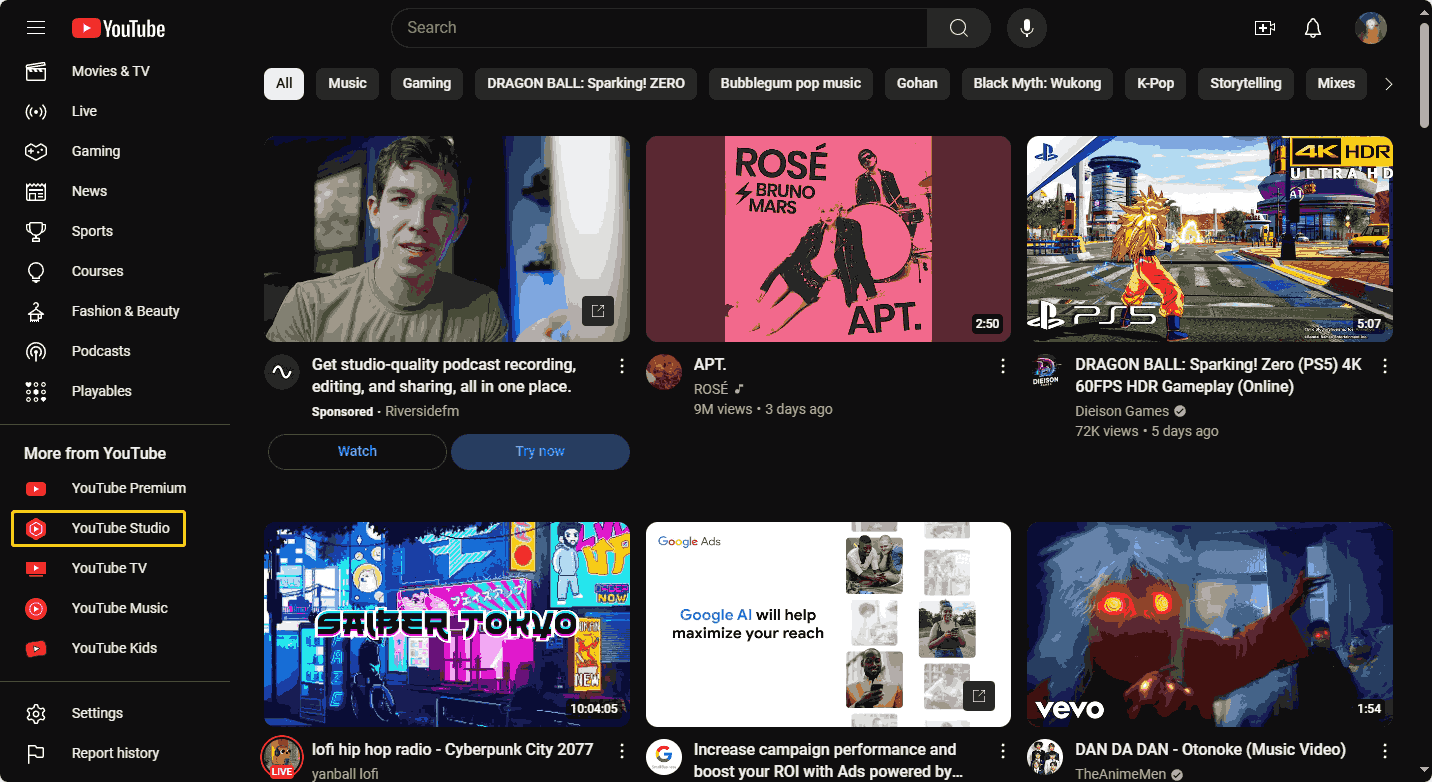Open more options for DRAGON BALL video
The image size is (1432, 782).
(x=1385, y=366)
